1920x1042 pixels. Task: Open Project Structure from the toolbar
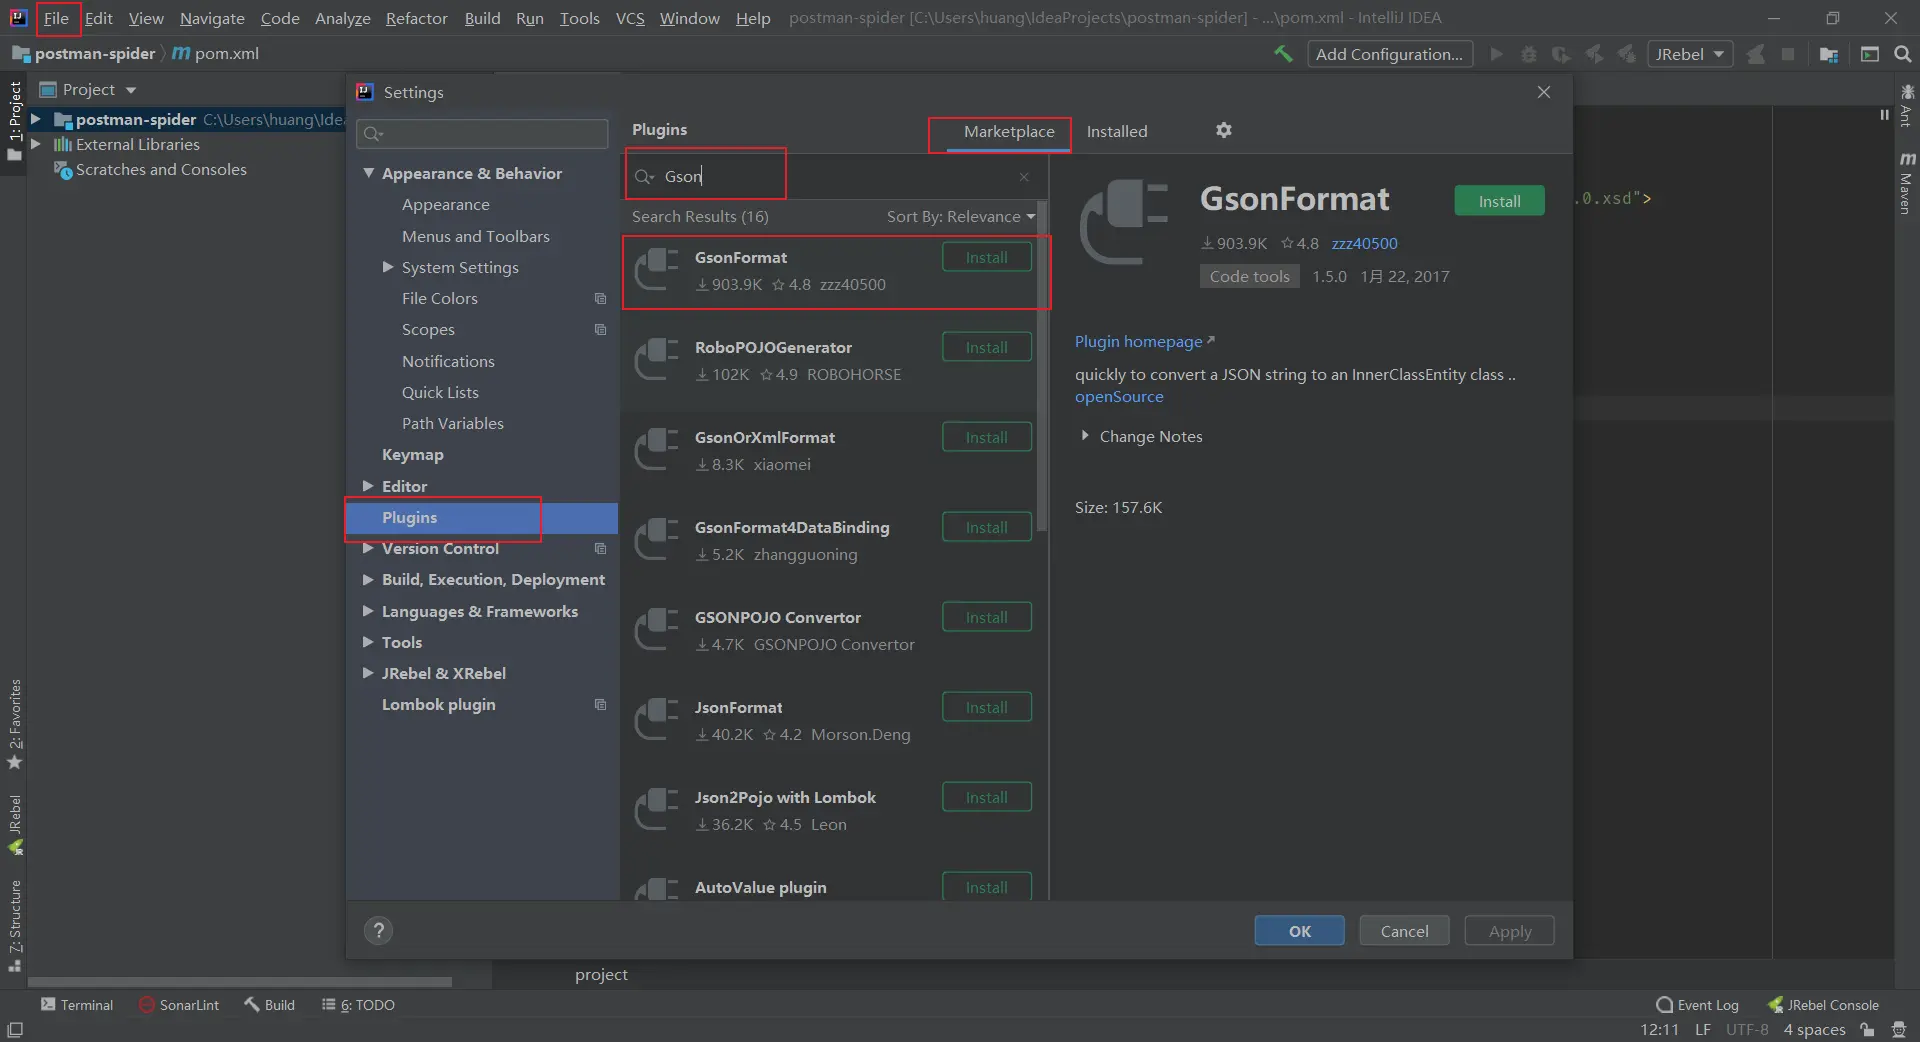tap(1829, 54)
